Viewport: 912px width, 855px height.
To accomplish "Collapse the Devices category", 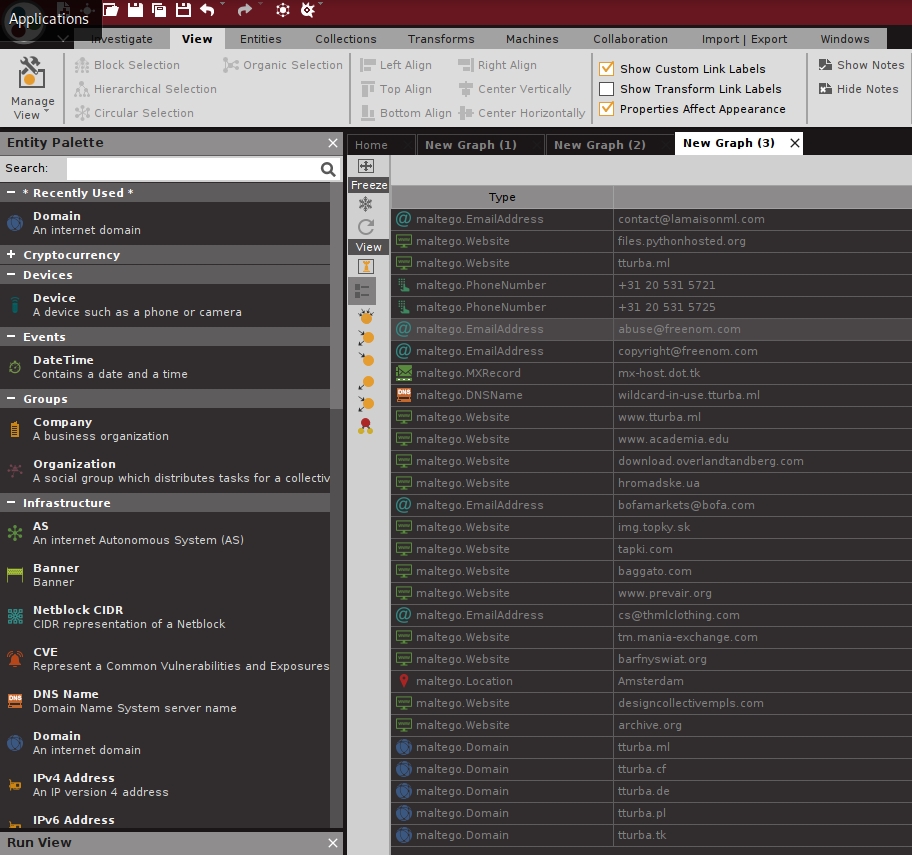I will pos(11,274).
